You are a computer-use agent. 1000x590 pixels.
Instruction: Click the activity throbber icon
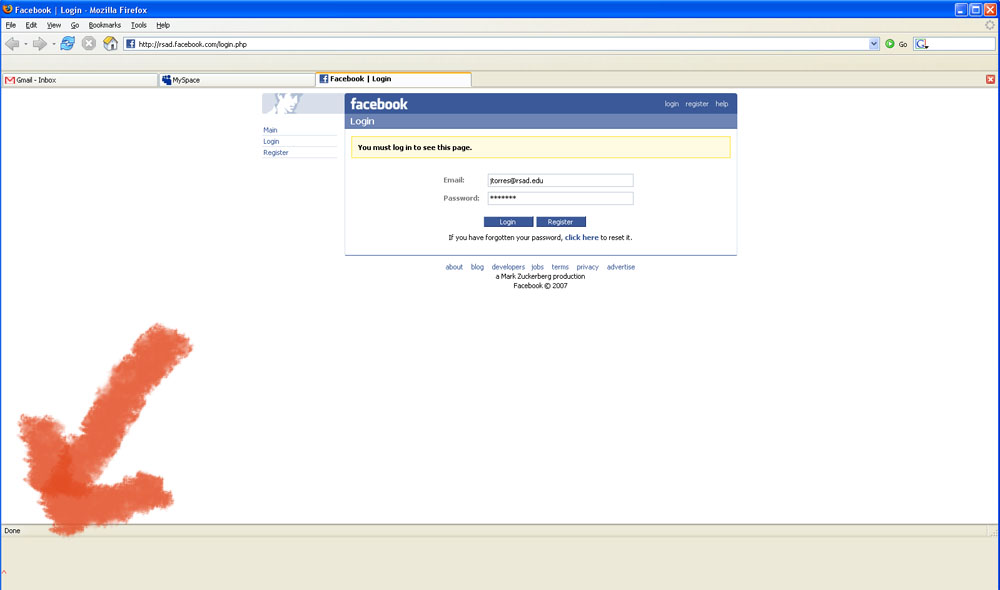(990, 25)
